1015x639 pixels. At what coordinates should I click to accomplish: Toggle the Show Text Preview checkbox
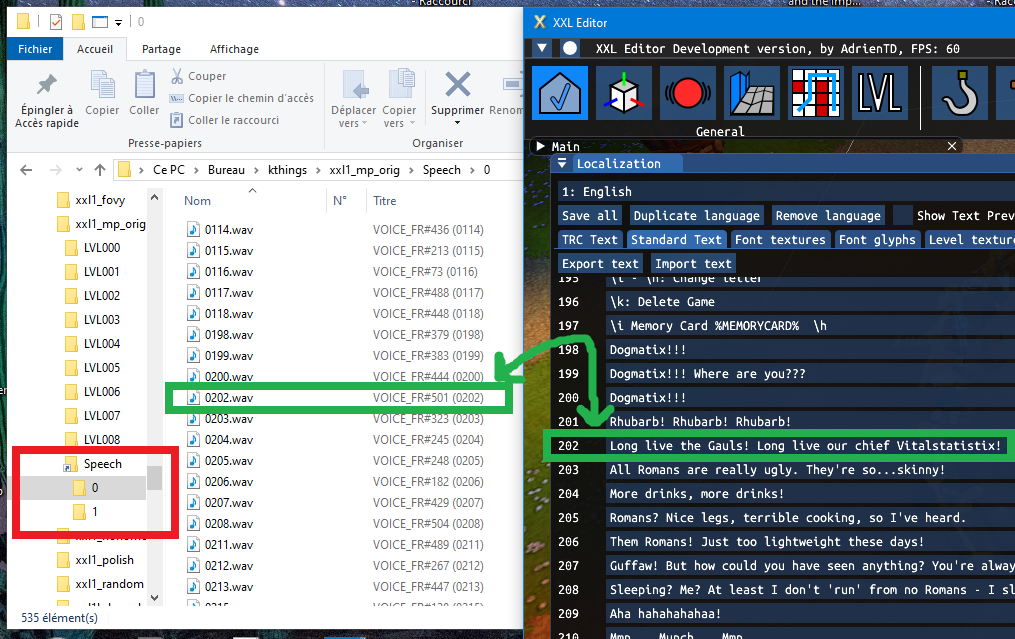[902, 215]
